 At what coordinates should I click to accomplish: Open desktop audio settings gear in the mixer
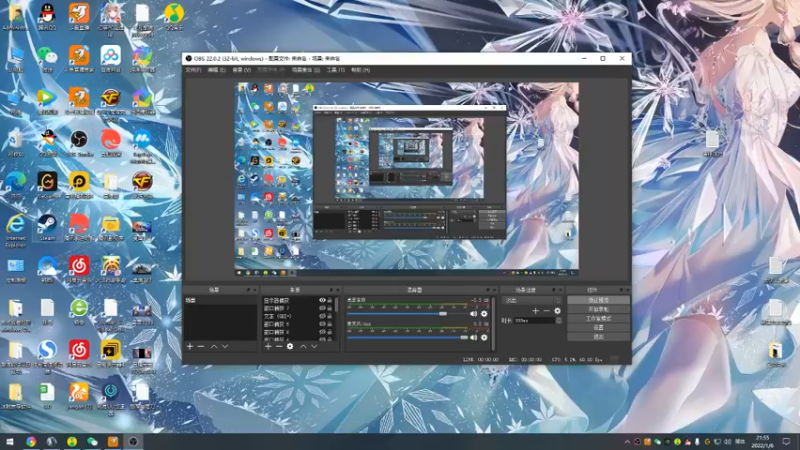click(x=484, y=314)
